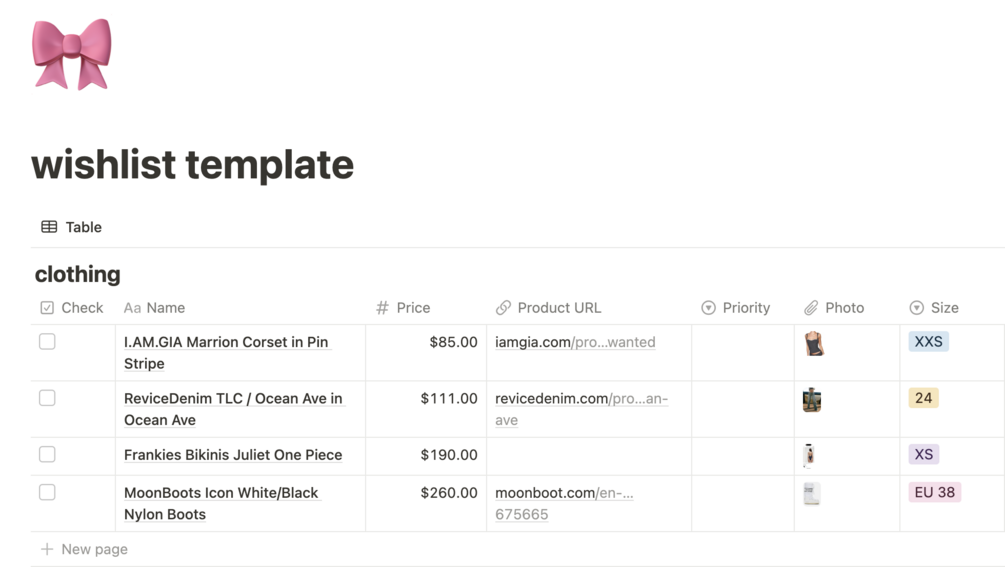Image resolution: width=1005 pixels, height=567 pixels.
Task: Click the link icon beside Product URL
Action: 503,308
